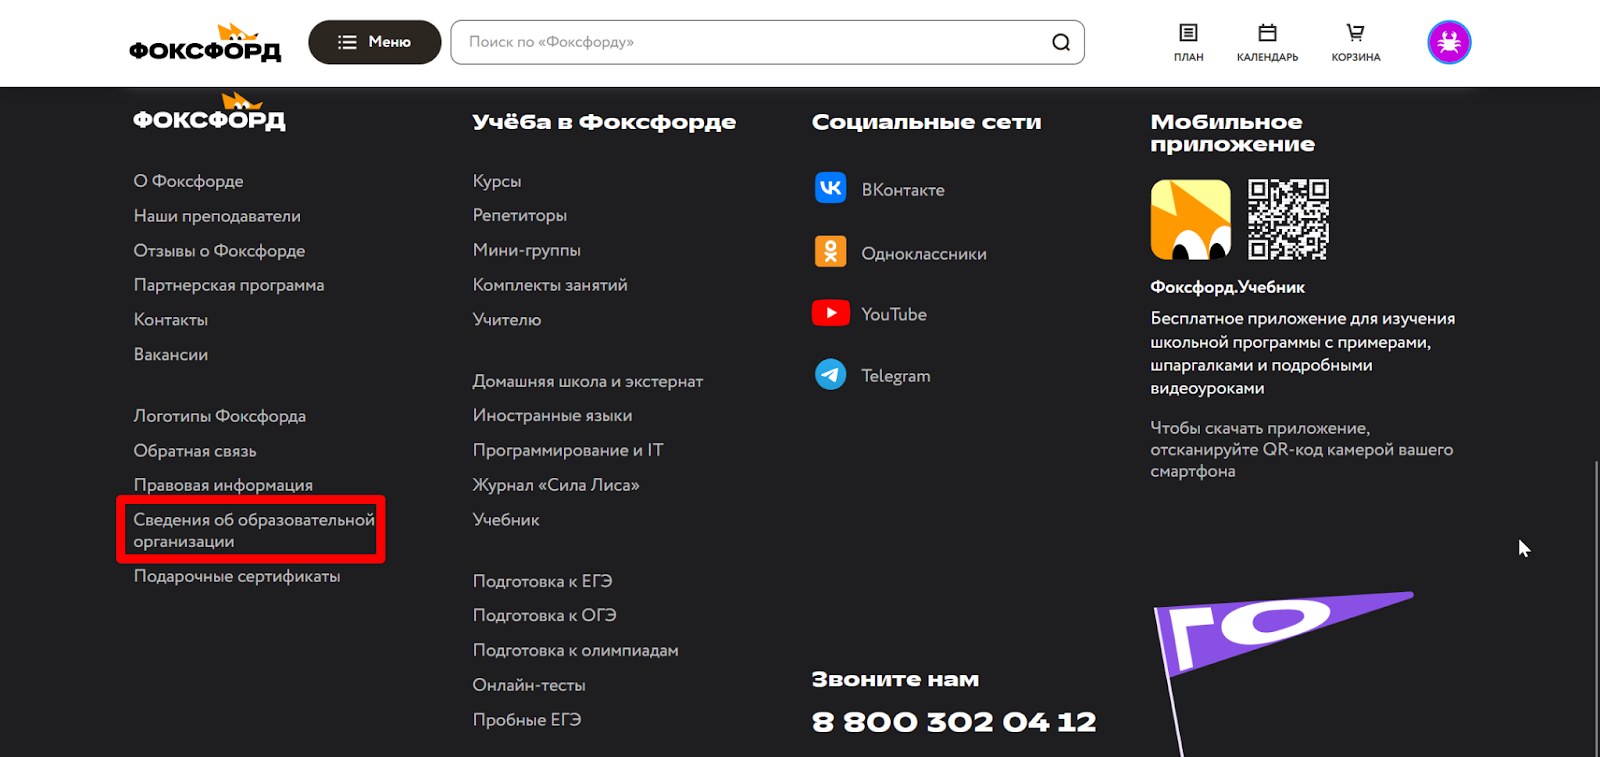Open Правовая информация link

pyautogui.click(x=223, y=485)
